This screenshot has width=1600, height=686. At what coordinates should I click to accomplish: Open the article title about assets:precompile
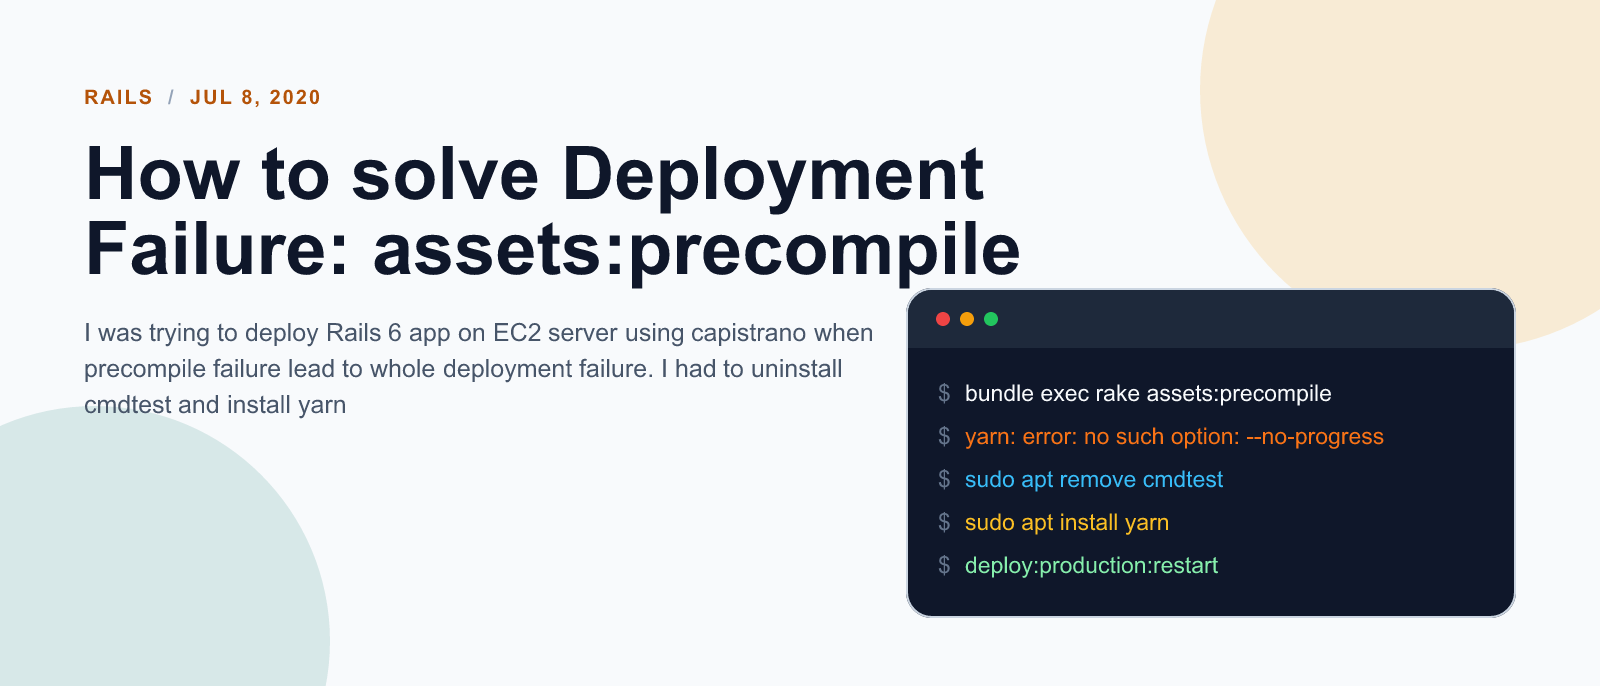(553, 211)
